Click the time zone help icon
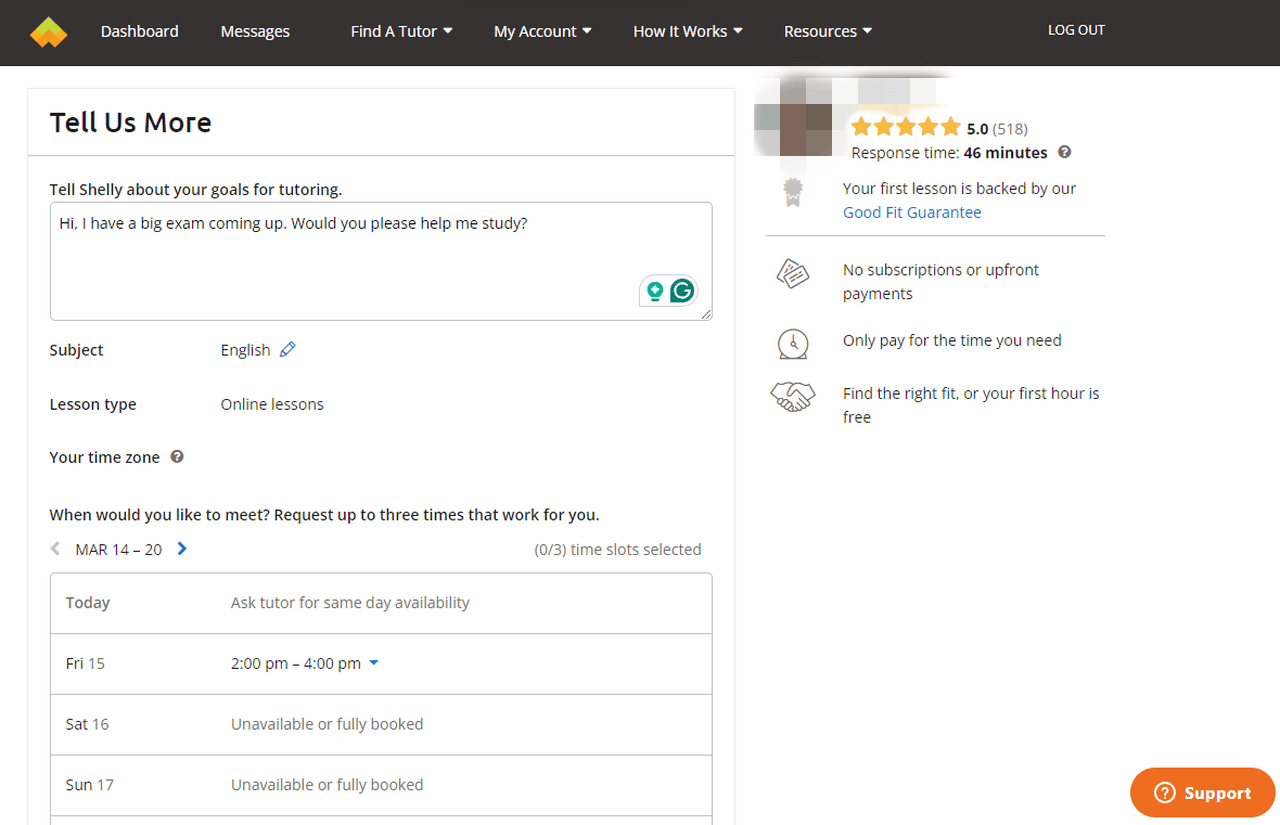 [177, 457]
